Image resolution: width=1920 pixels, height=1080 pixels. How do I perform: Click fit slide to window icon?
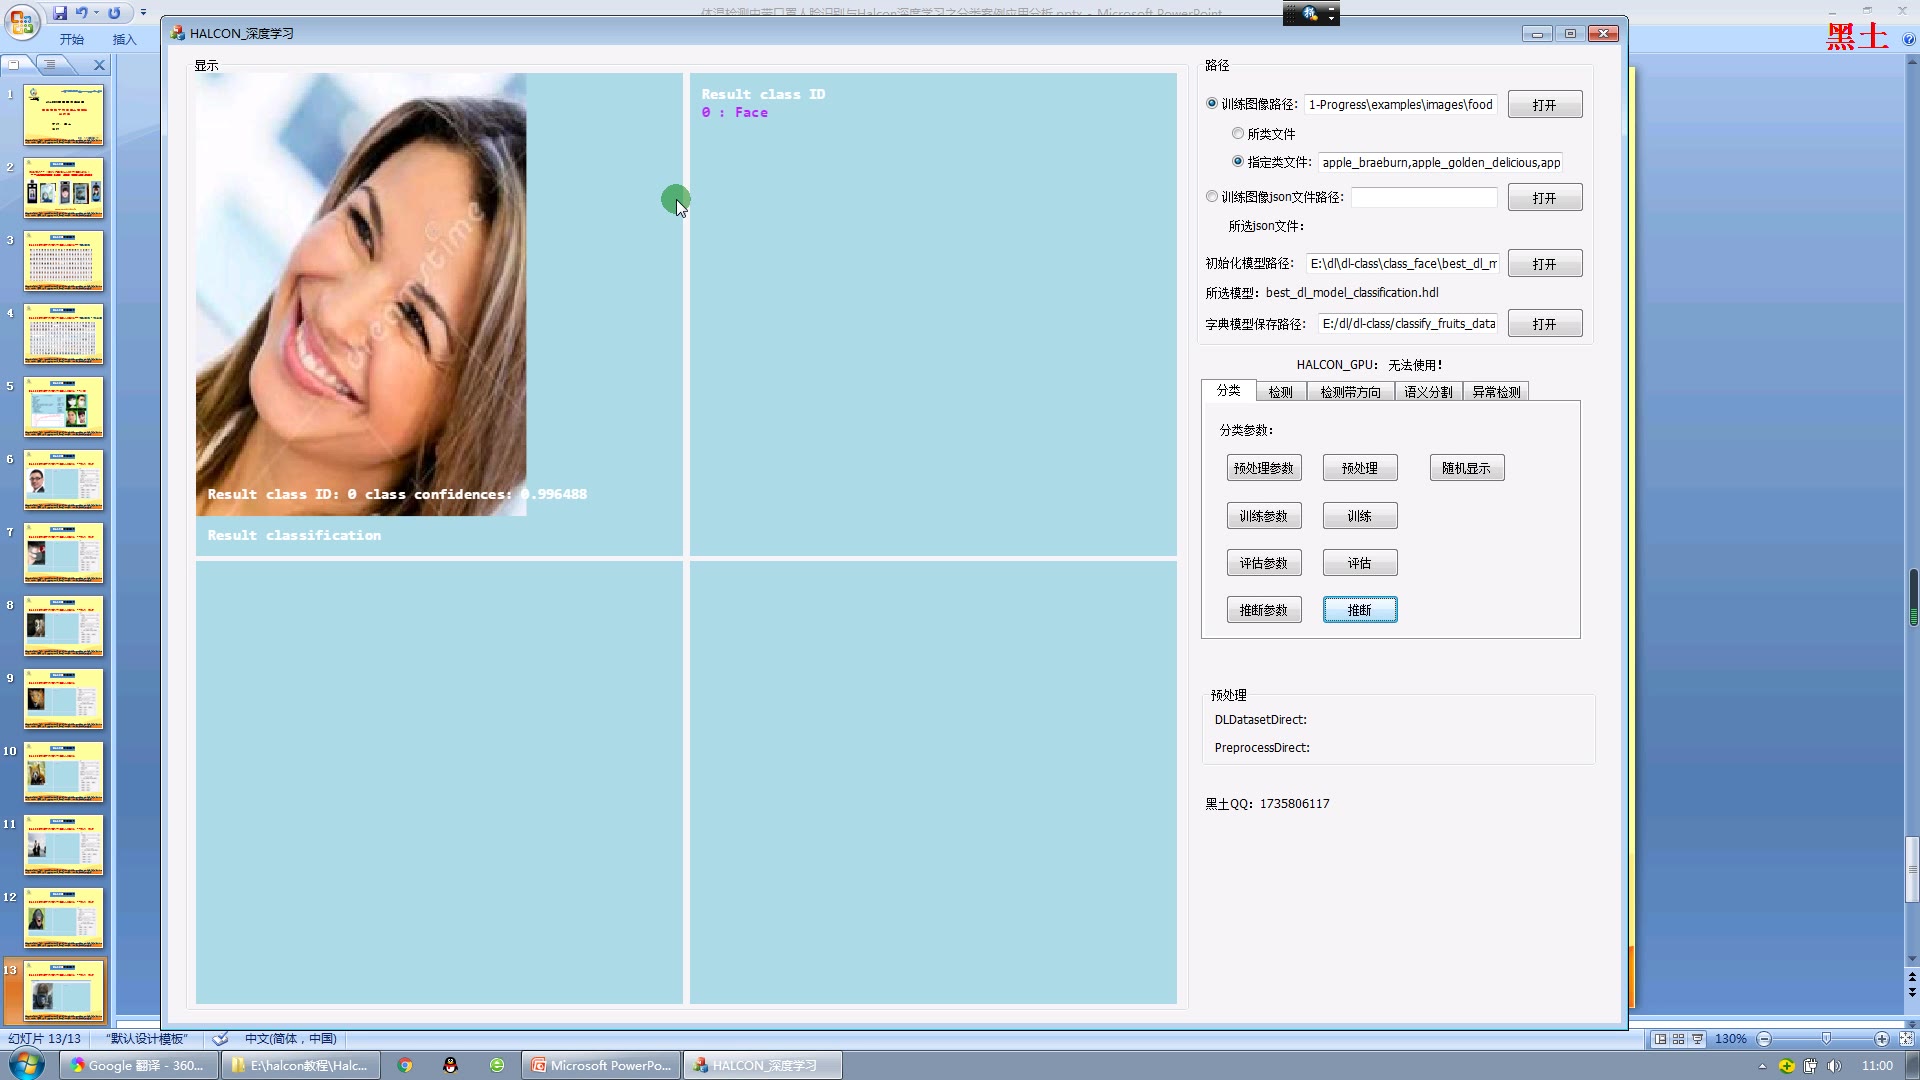(x=1905, y=1039)
